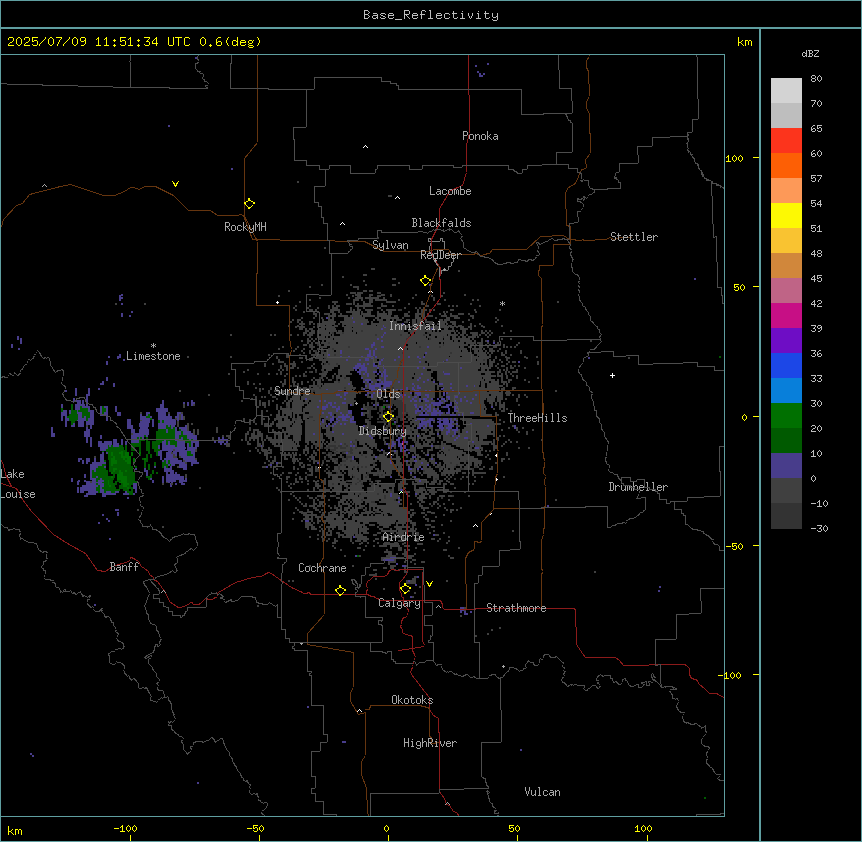Select the Banff map label
This screenshot has height=842, width=862.
pos(124,567)
